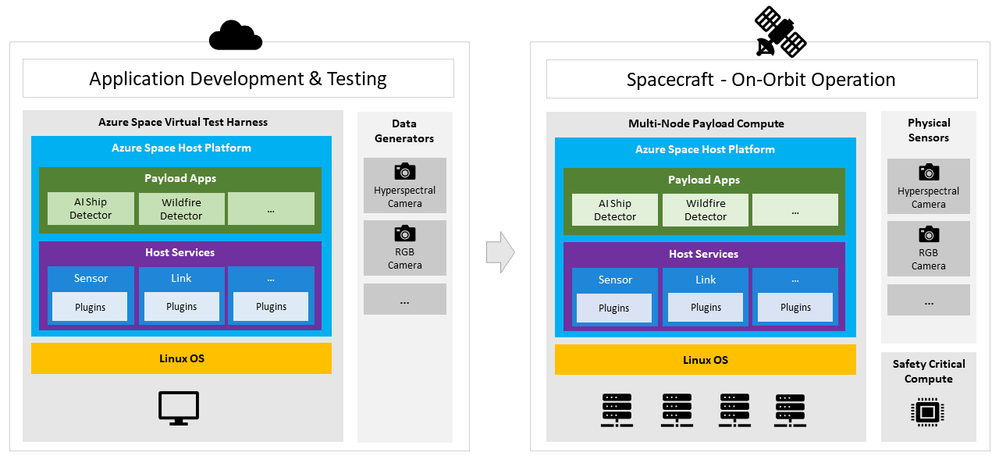Viewport: 999px width, 460px height.
Task: Select the Application Development & Testing title box
Action: pyautogui.click(x=238, y=78)
